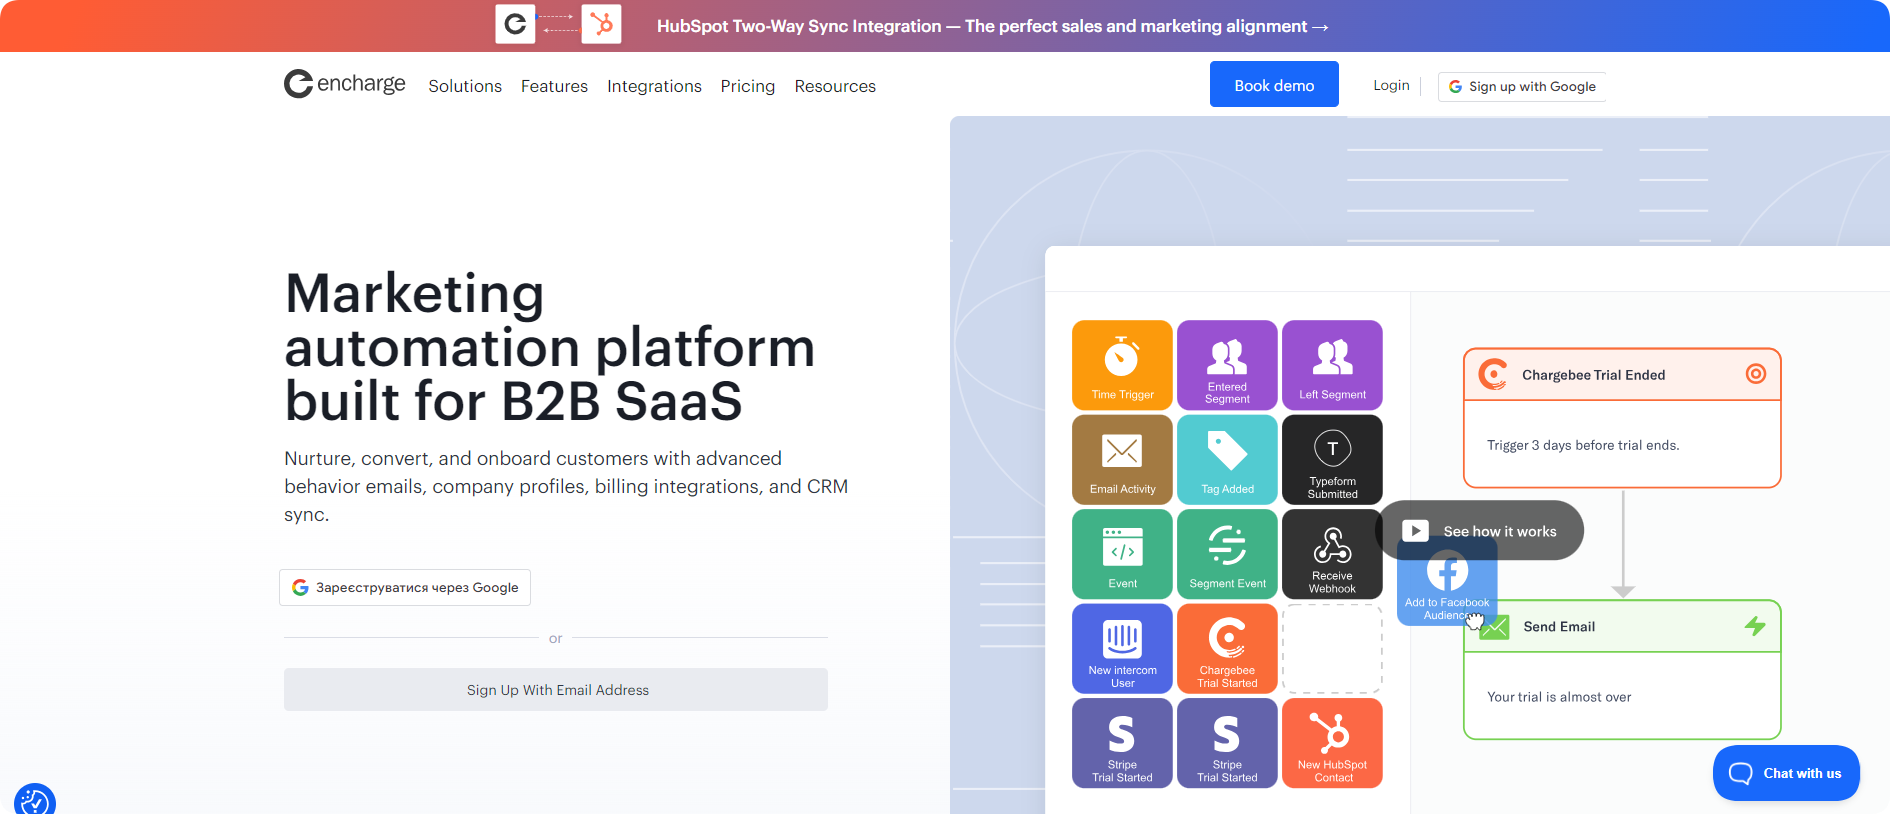Select the Email Activity tile
1890x814 pixels.
pyautogui.click(x=1122, y=459)
